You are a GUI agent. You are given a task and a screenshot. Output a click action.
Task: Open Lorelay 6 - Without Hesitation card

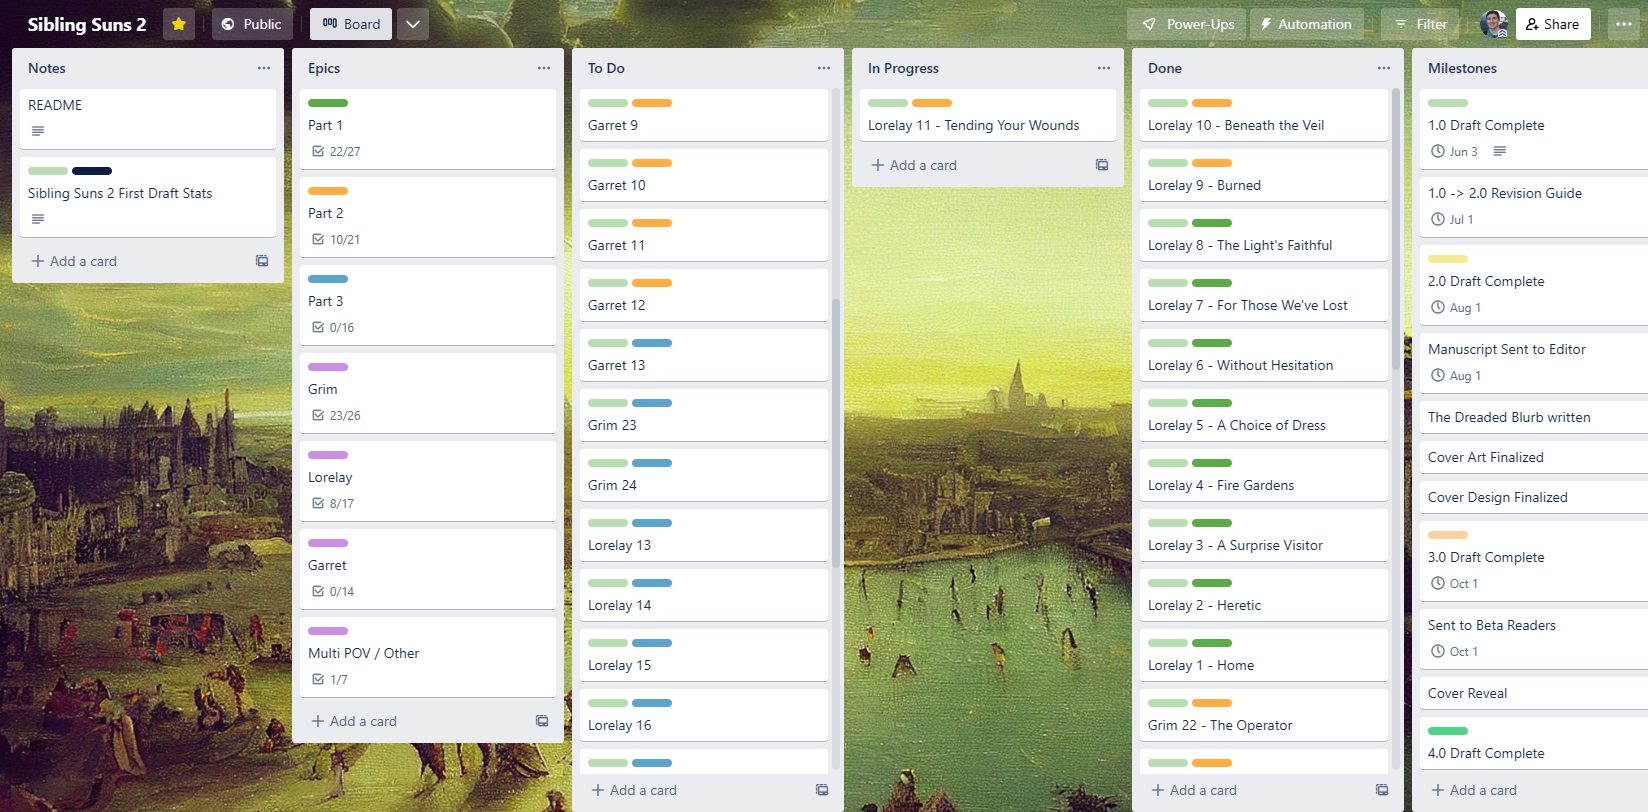pyautogui.click(x=1264, y=355)
